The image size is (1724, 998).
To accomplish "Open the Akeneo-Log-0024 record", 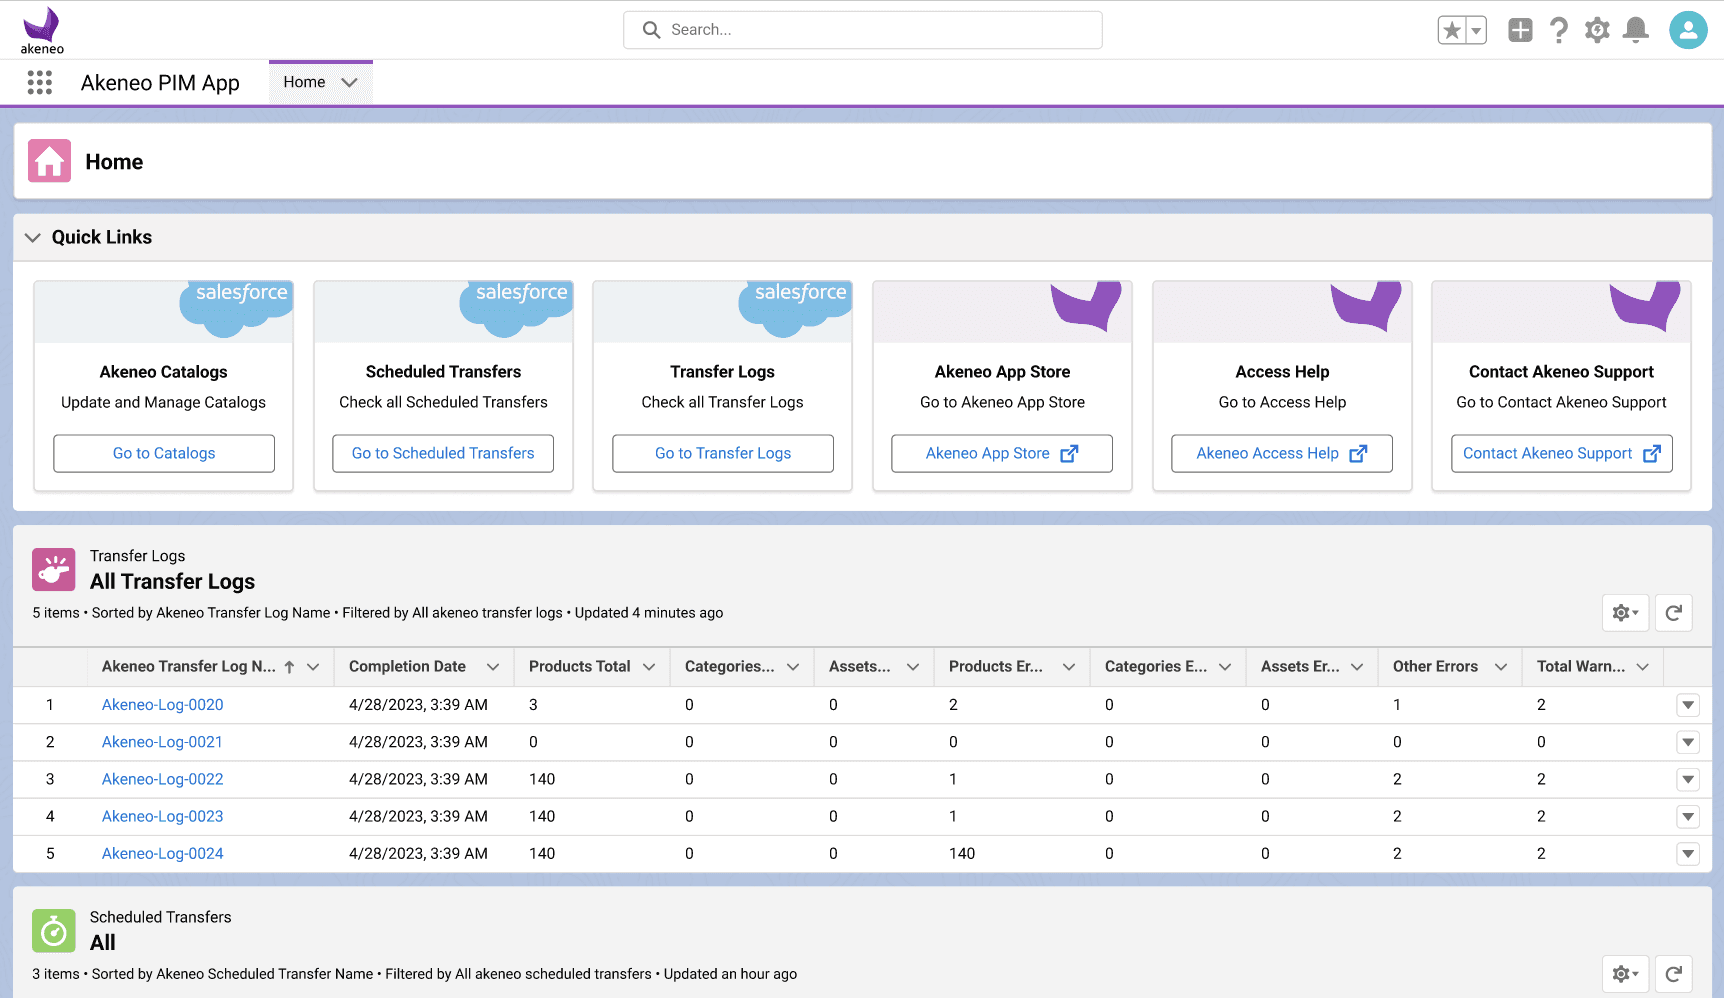I will [x=163, y=853].
